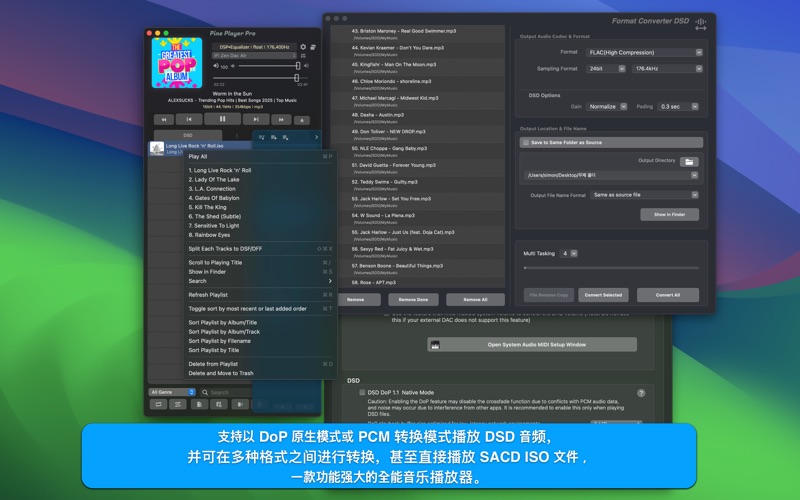Click the search magnifier icon in Pine Player

(205, 392)
